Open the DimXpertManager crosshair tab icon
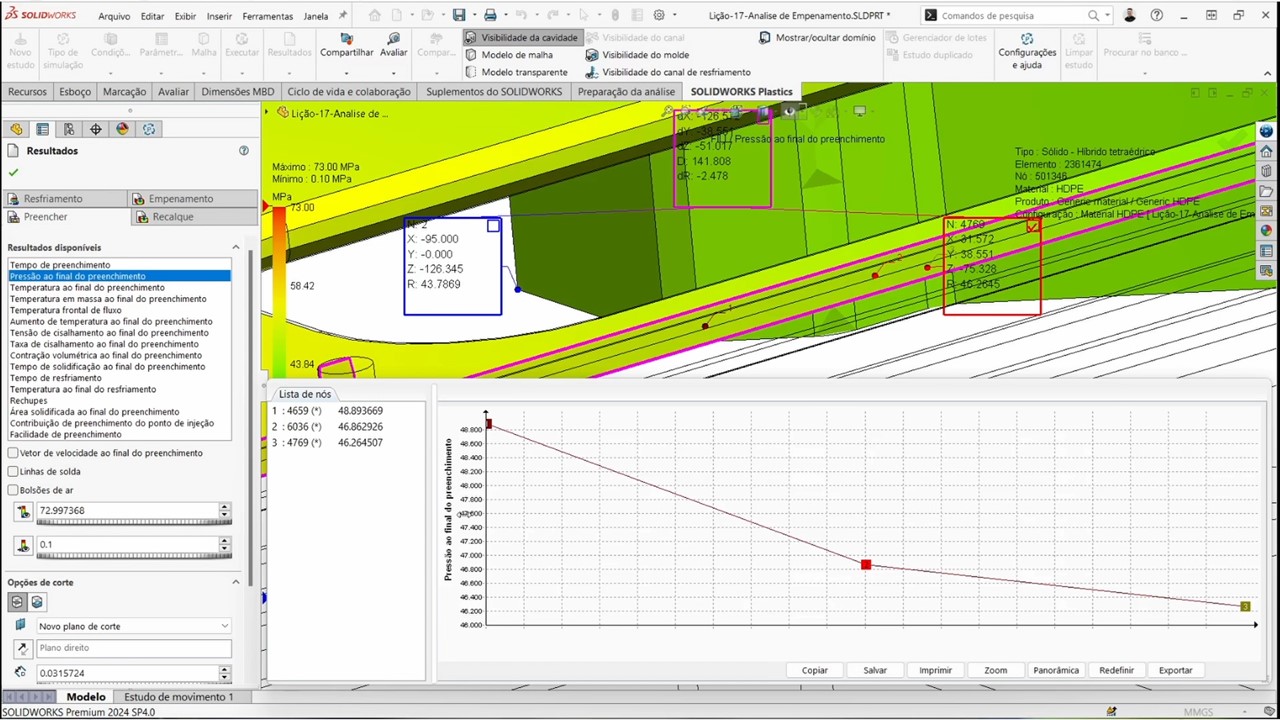1280x720 pixels. tap(96, 129)
